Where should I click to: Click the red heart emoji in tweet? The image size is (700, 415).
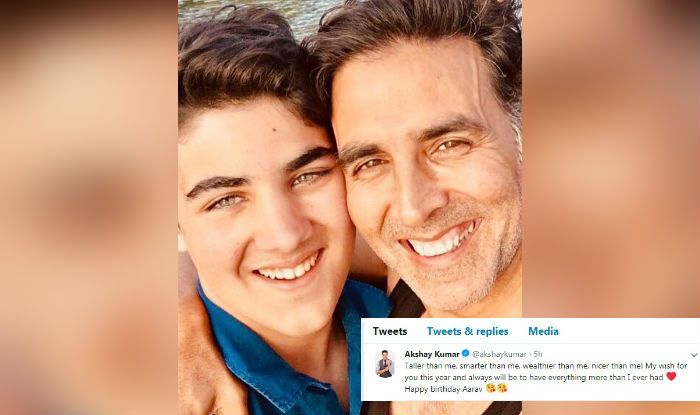671,377
